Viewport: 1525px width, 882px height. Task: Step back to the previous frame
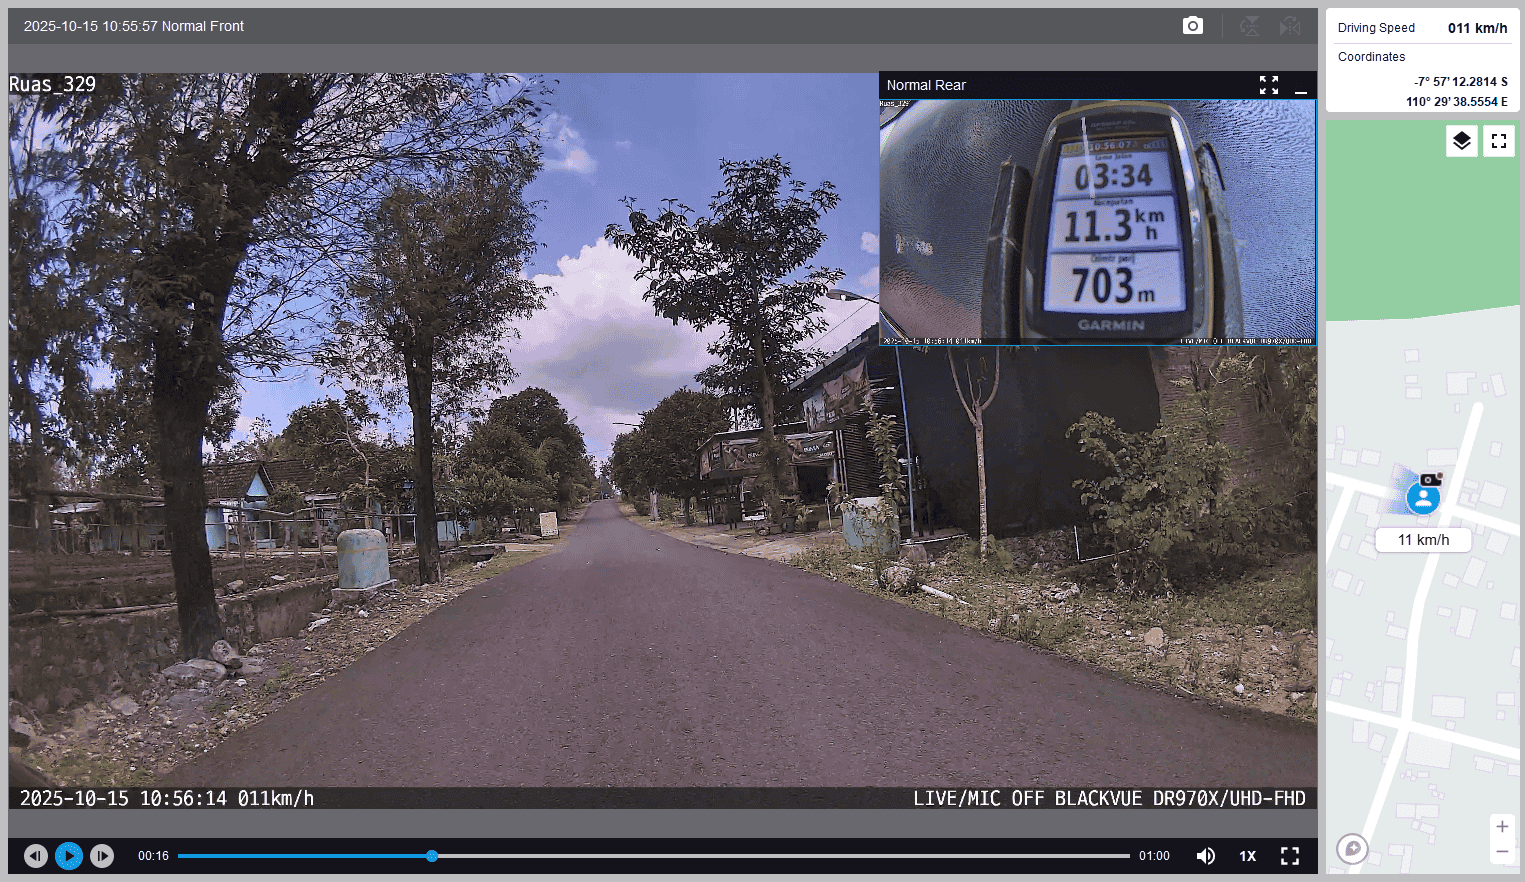(x=36, y=856)
